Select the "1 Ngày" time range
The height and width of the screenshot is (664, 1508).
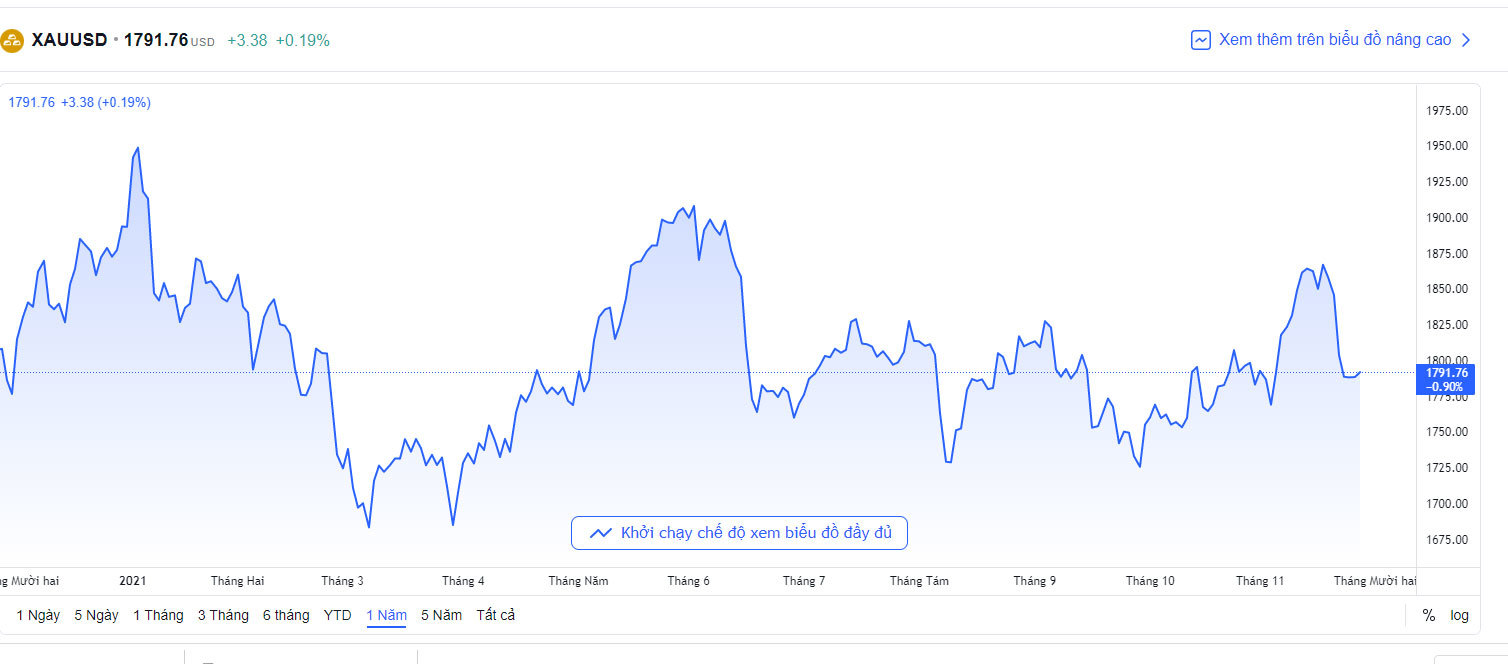click(x=38, y=615)
